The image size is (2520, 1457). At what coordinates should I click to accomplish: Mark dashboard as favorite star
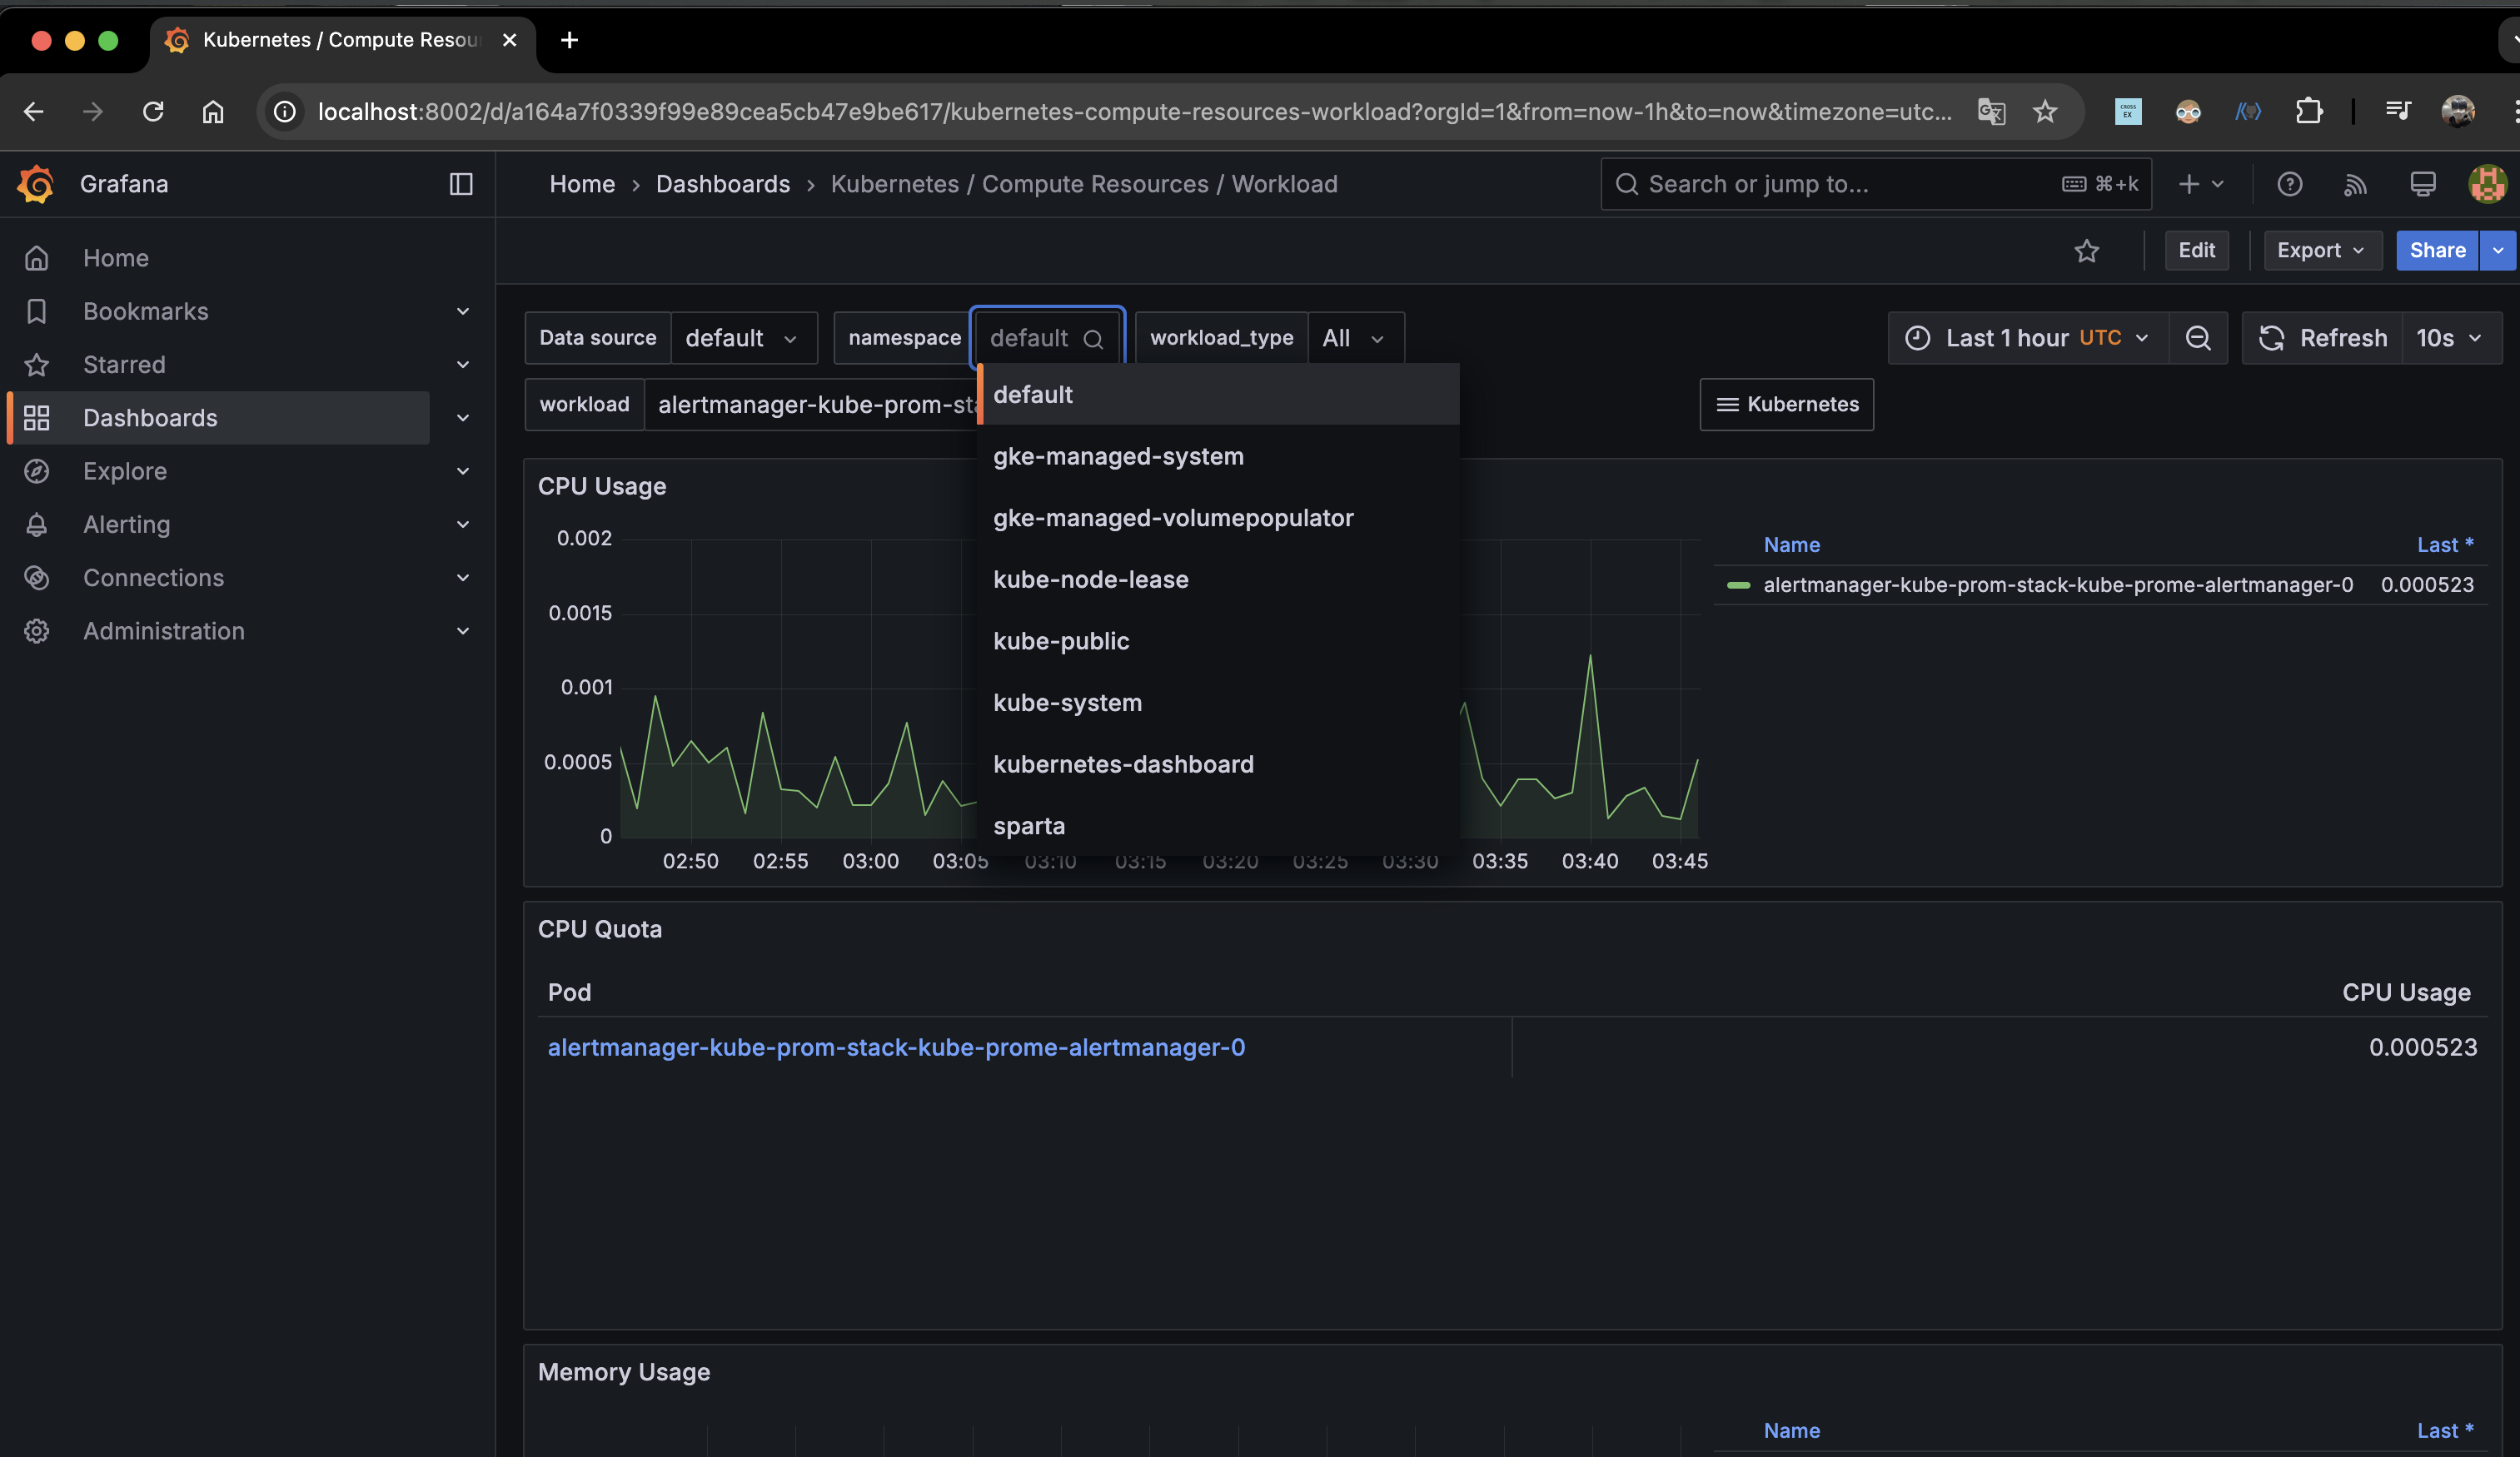tap(2086, 251)
